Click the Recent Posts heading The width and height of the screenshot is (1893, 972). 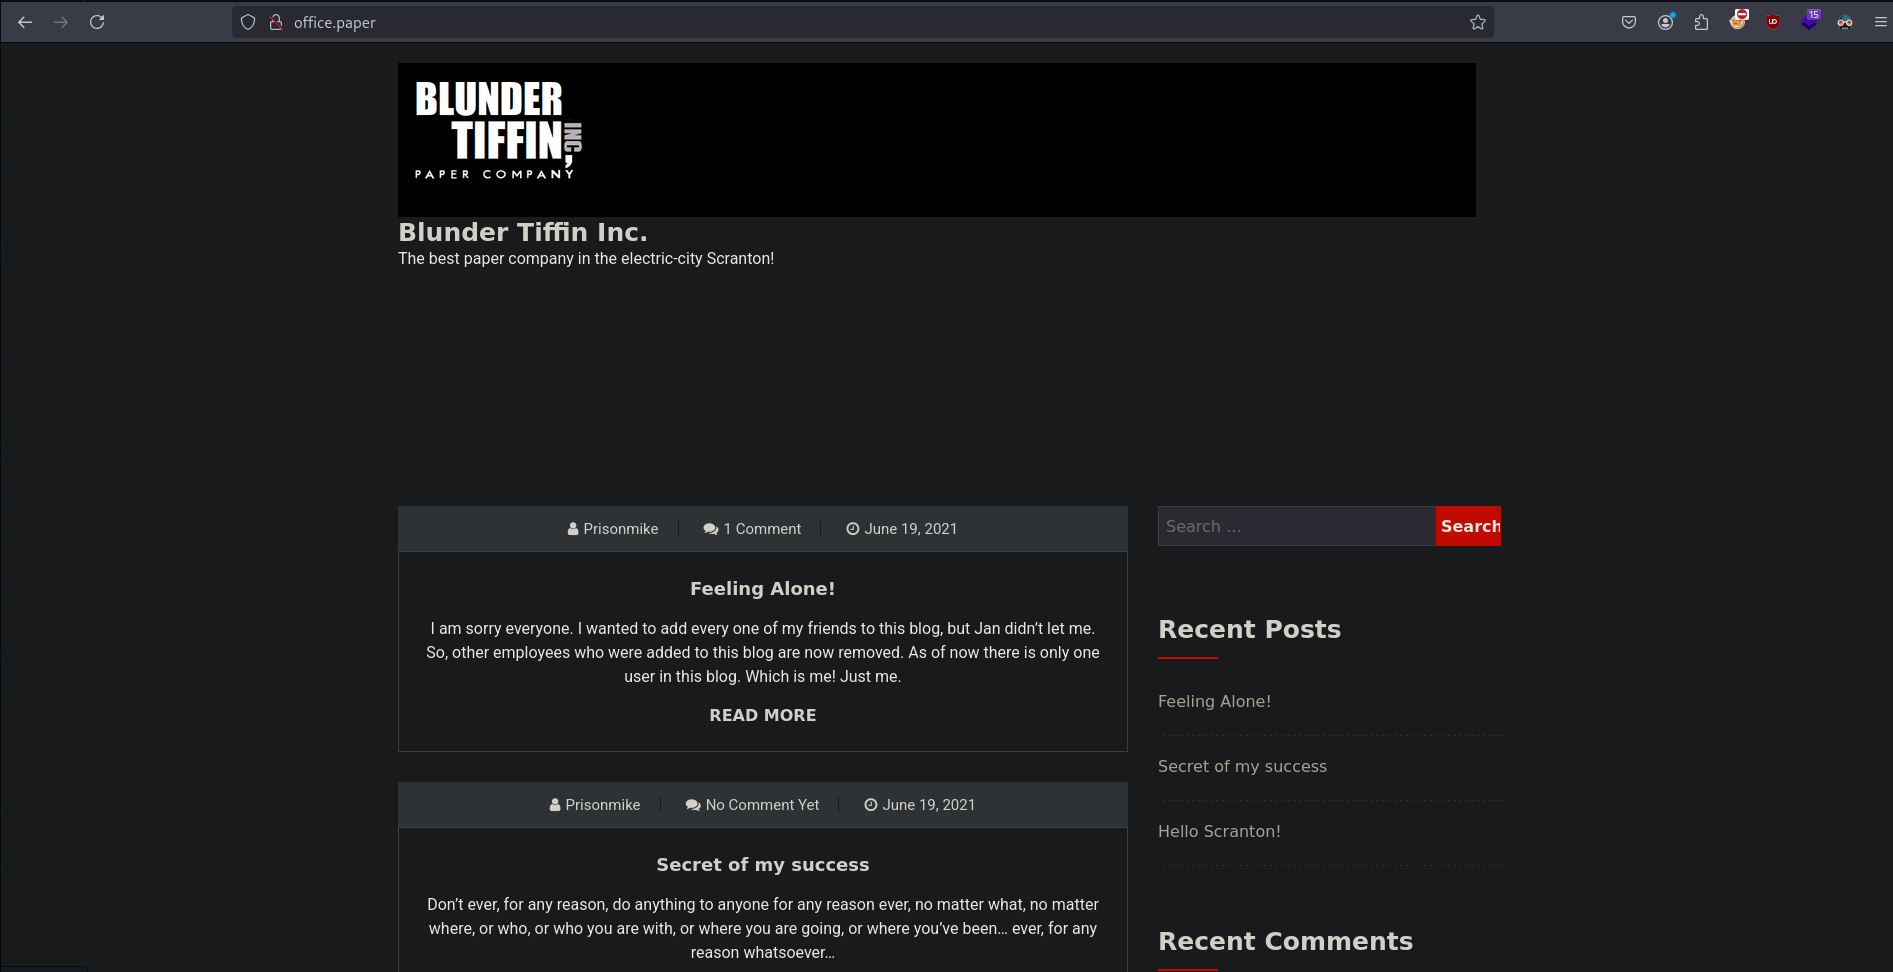(x=1249, y=630)
